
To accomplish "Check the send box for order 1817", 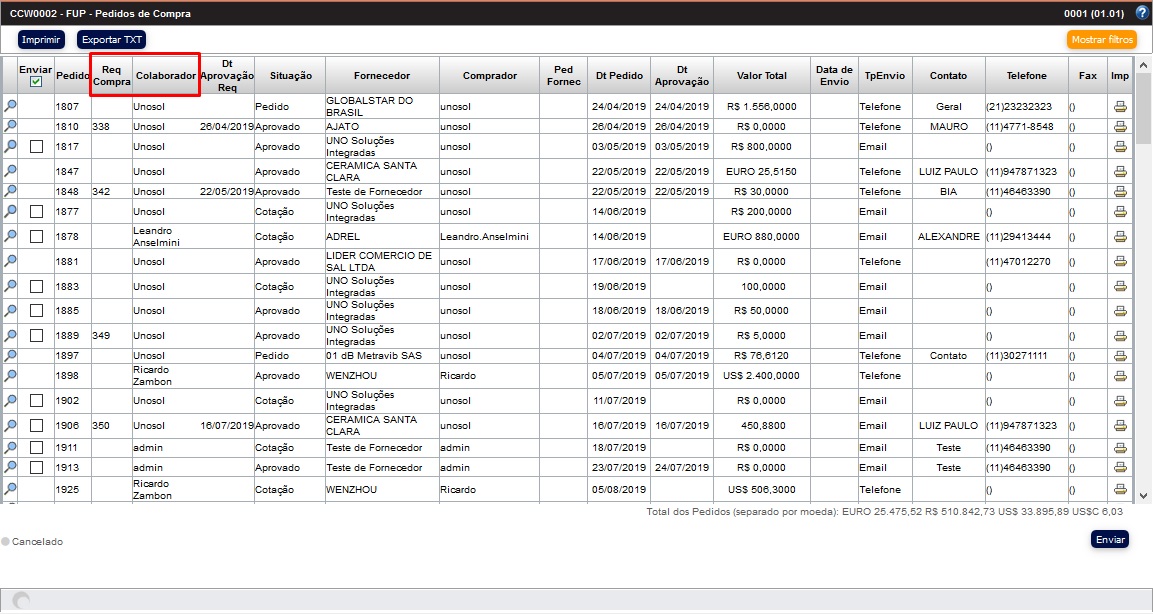I will 36,147.
